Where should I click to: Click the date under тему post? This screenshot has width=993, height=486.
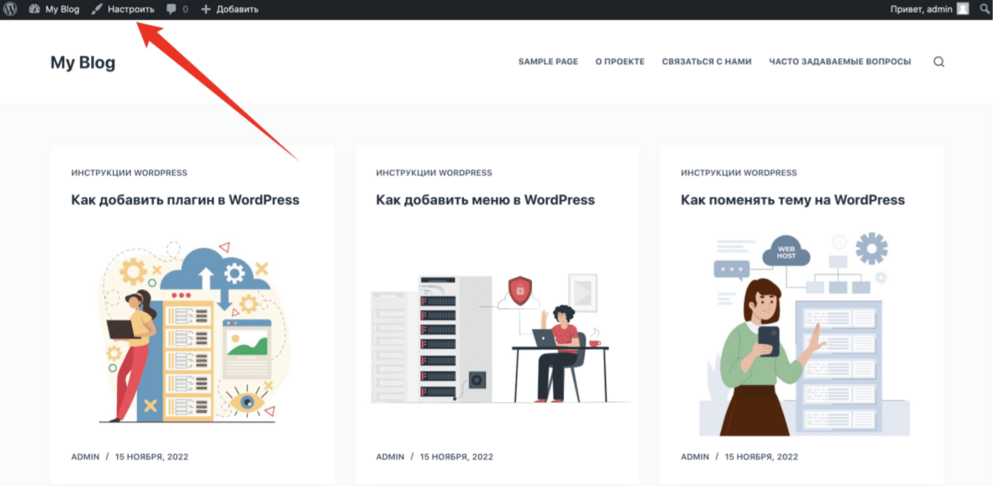761,457
